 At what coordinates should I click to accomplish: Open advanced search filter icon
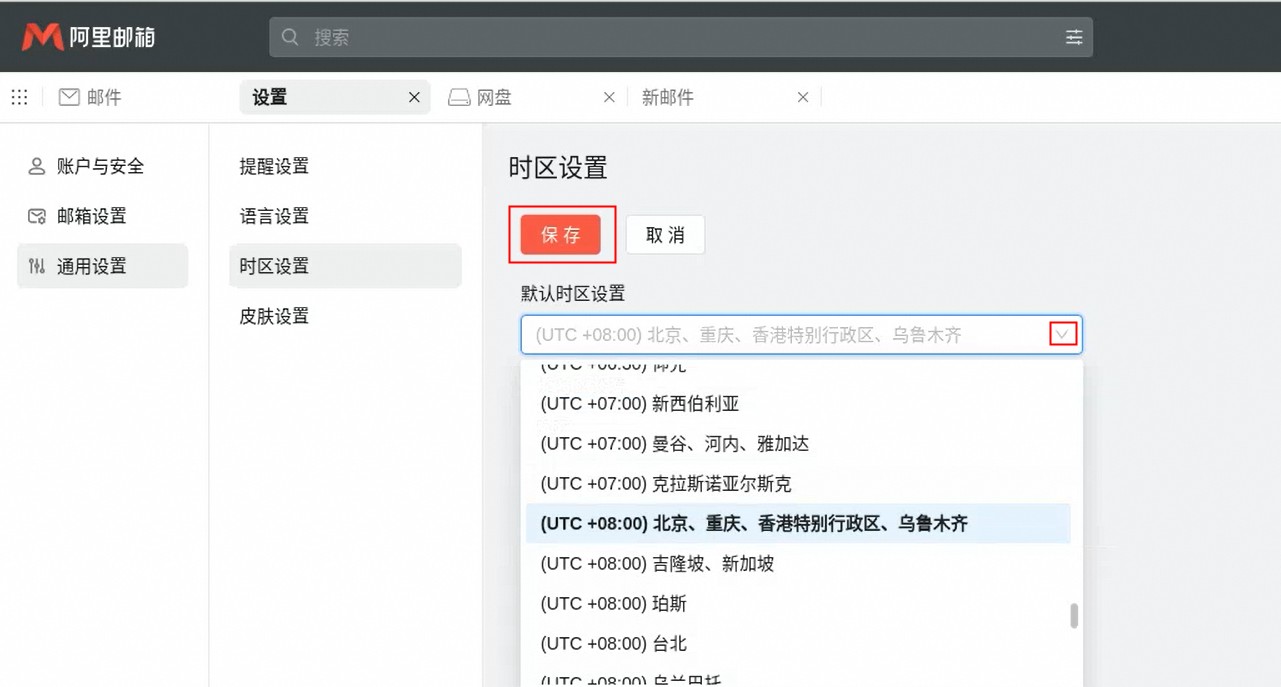[x=1074, y=37]
